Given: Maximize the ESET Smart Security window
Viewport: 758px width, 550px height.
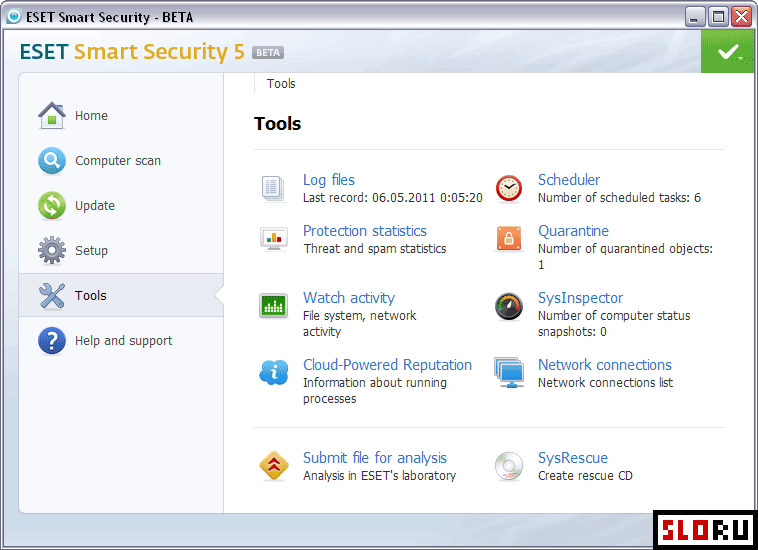Looking at the screenshot, I should (x=718, y=17).
